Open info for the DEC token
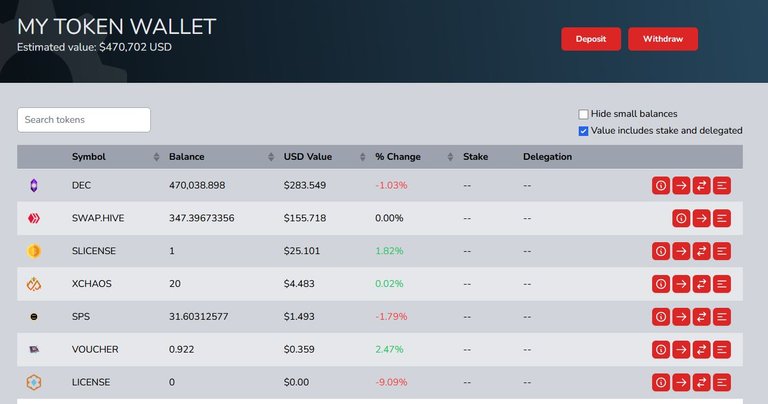Image resolution: width=768 pixels, height=404 pixels. click(x=661, y=186)
